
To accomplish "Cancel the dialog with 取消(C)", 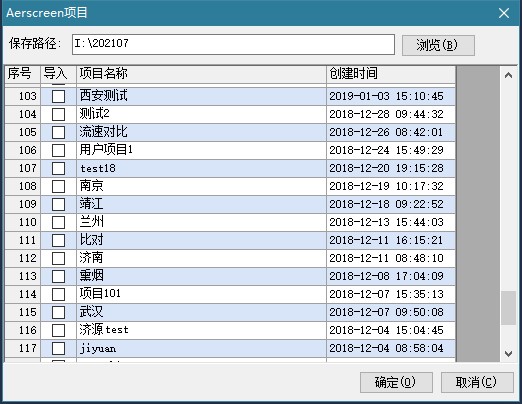I will 477,382.
